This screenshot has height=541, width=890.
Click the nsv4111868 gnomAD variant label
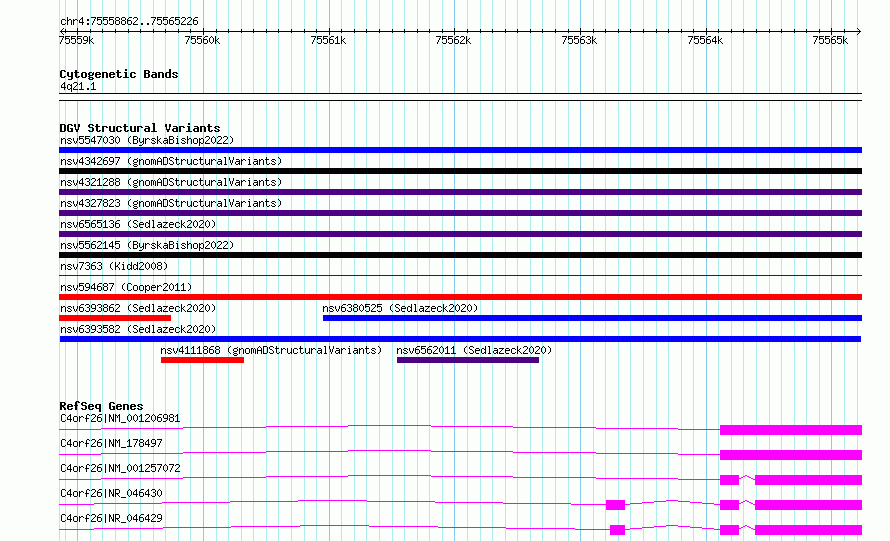click(271, 350)
